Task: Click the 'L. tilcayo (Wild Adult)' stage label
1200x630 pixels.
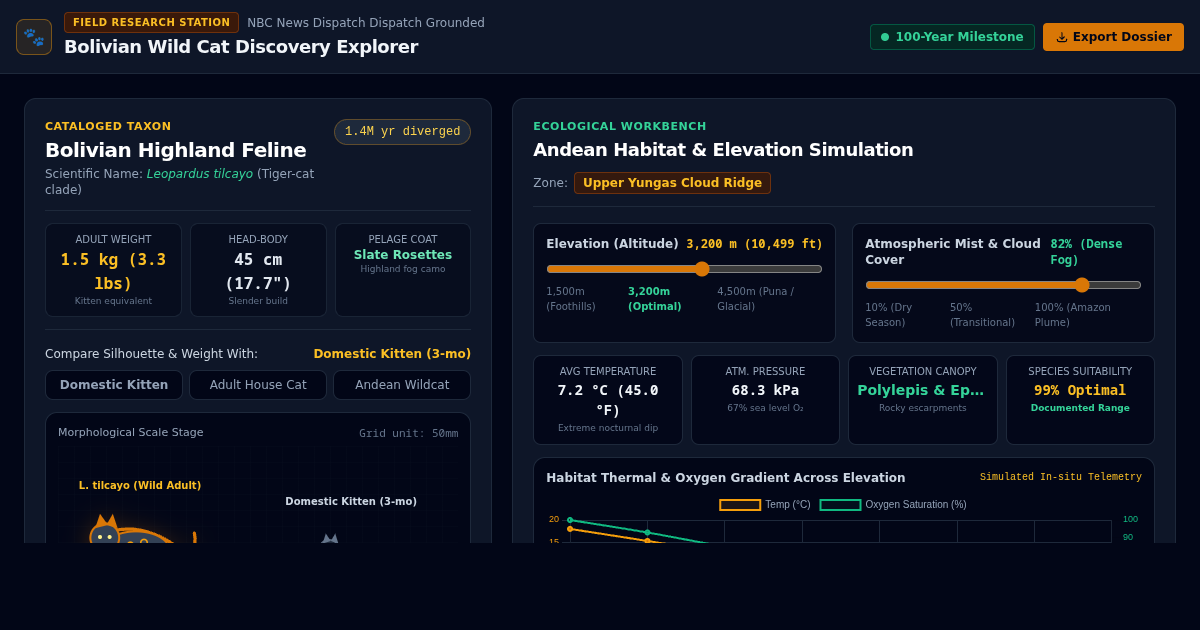Action: point(140,485)
